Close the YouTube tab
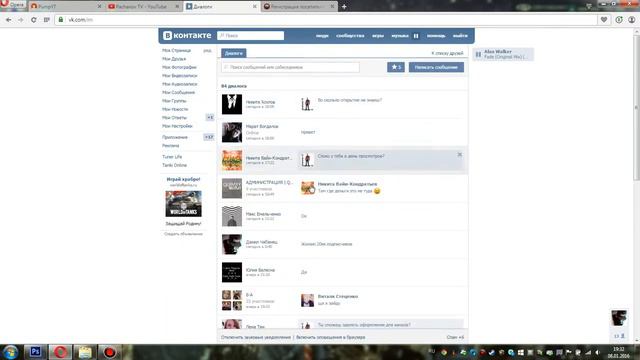640x360 pixels. point(177,7)
